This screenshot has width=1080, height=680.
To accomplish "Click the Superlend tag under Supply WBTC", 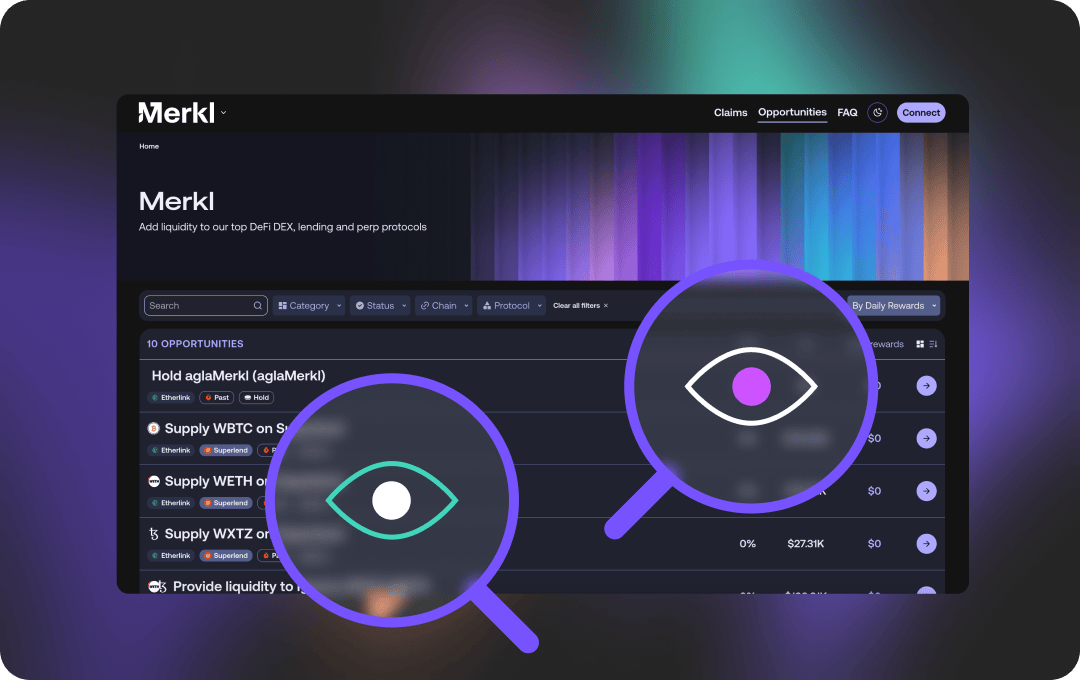I will (x=226, y=451).
